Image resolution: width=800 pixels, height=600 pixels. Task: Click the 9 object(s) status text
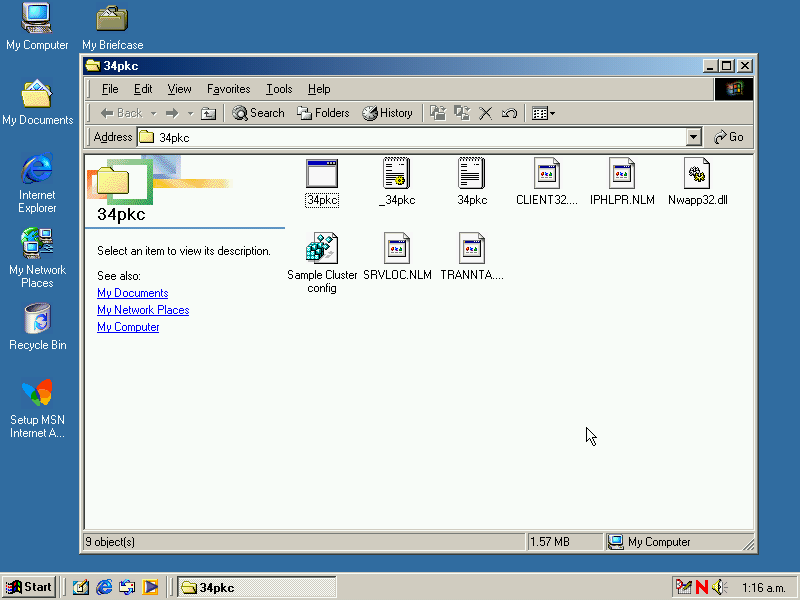coord(110,542)
